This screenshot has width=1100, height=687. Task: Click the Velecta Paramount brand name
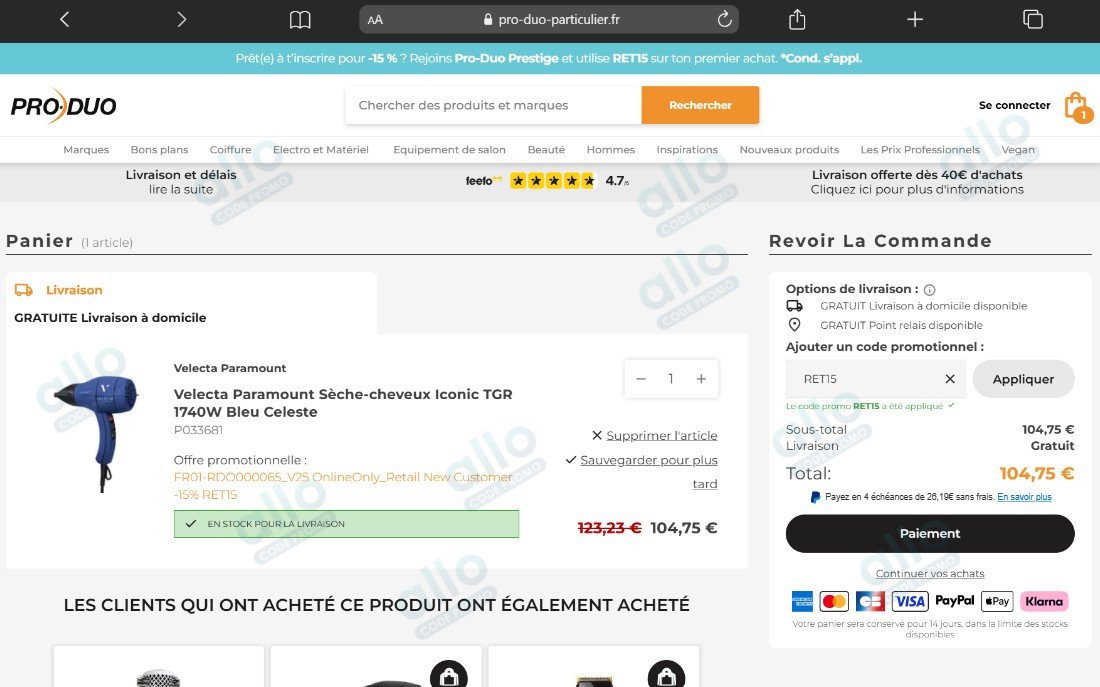click(230, 368)
